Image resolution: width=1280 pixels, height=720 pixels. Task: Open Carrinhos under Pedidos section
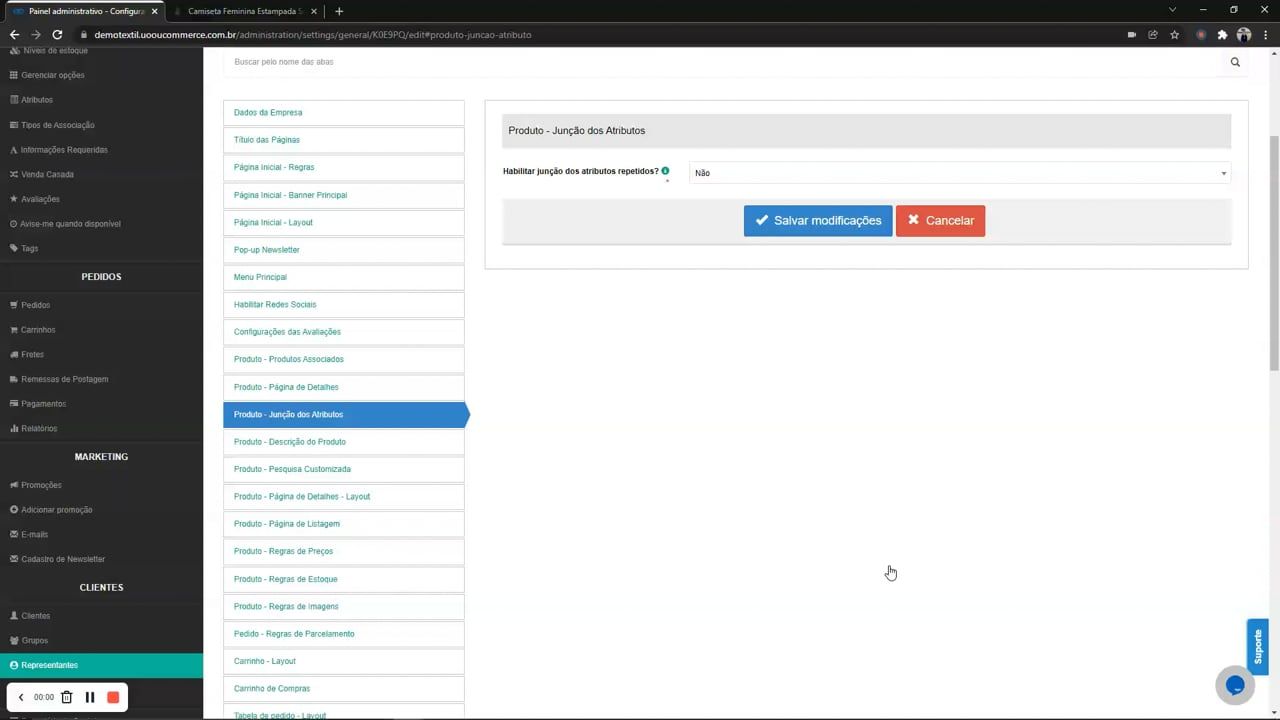[37, 329]
